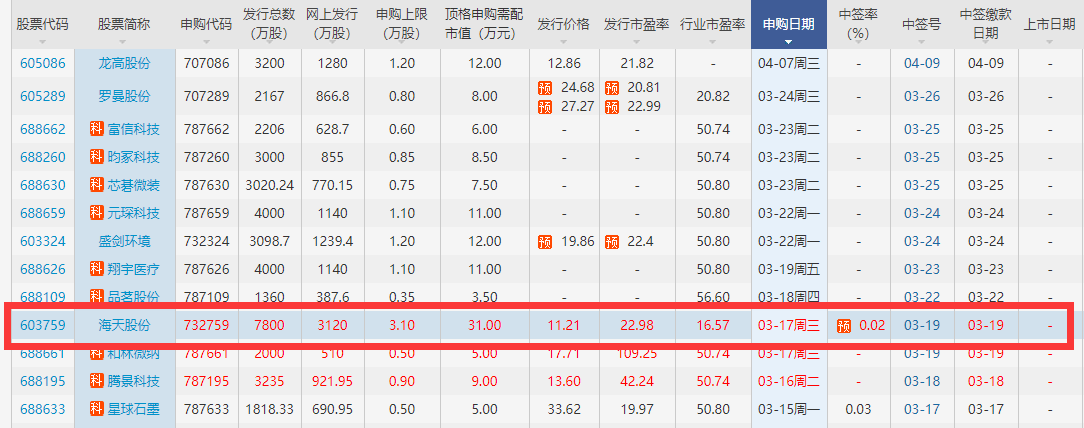Viewport: 1084px width, 428px height.
Task: Sort by 发行市盈率 header
Action: click(x=637, y=26)
